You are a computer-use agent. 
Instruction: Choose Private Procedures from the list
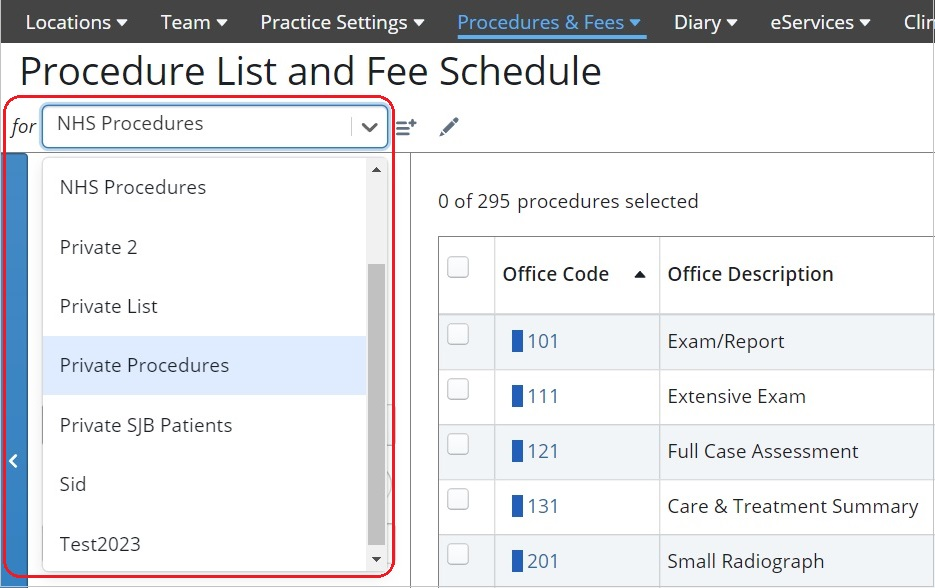(x=144, y=365)
